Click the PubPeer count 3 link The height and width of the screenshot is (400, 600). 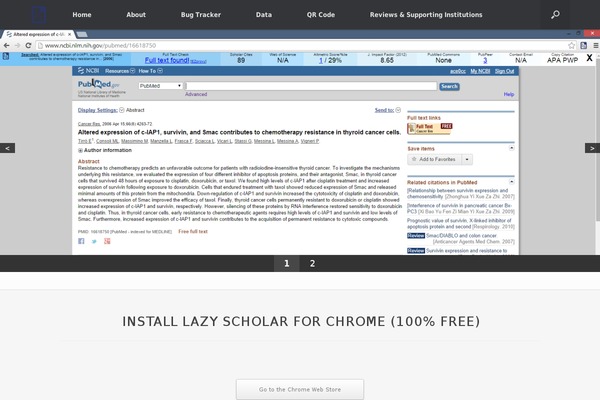click(x=485, y=60)
